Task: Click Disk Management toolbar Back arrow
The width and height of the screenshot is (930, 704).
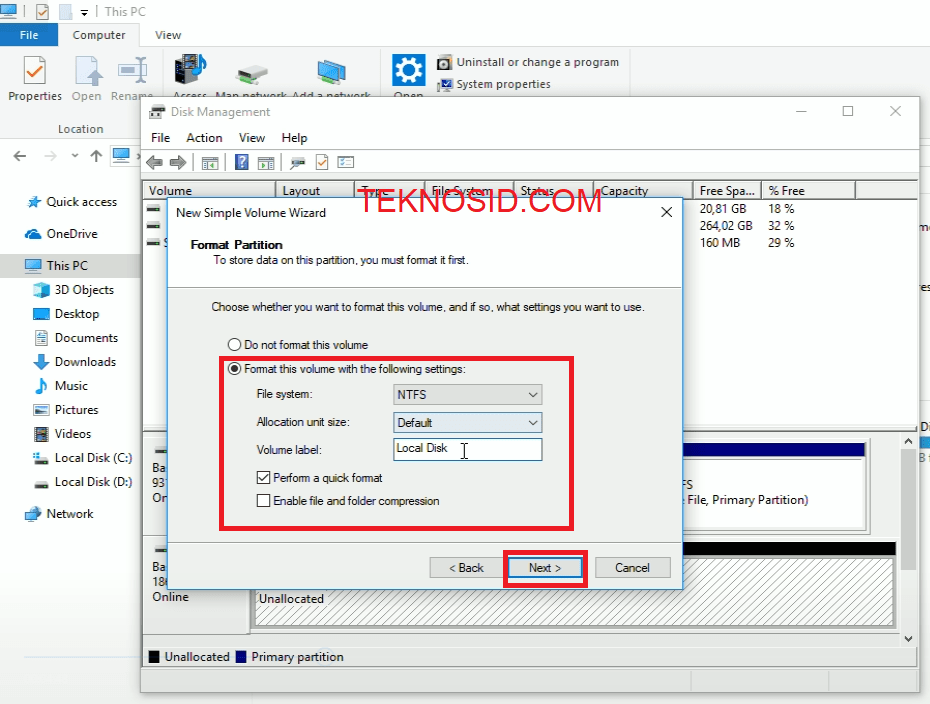Action: coord(155,162)
